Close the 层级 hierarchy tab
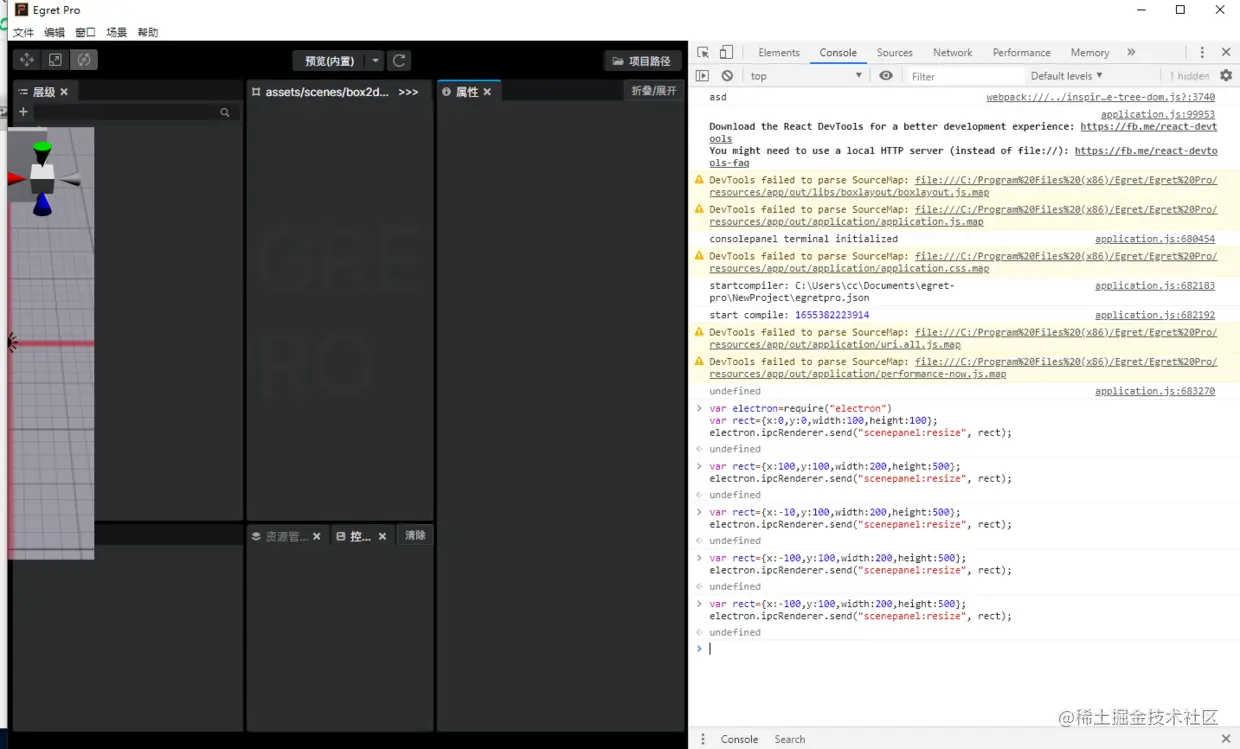 [64, 92]
